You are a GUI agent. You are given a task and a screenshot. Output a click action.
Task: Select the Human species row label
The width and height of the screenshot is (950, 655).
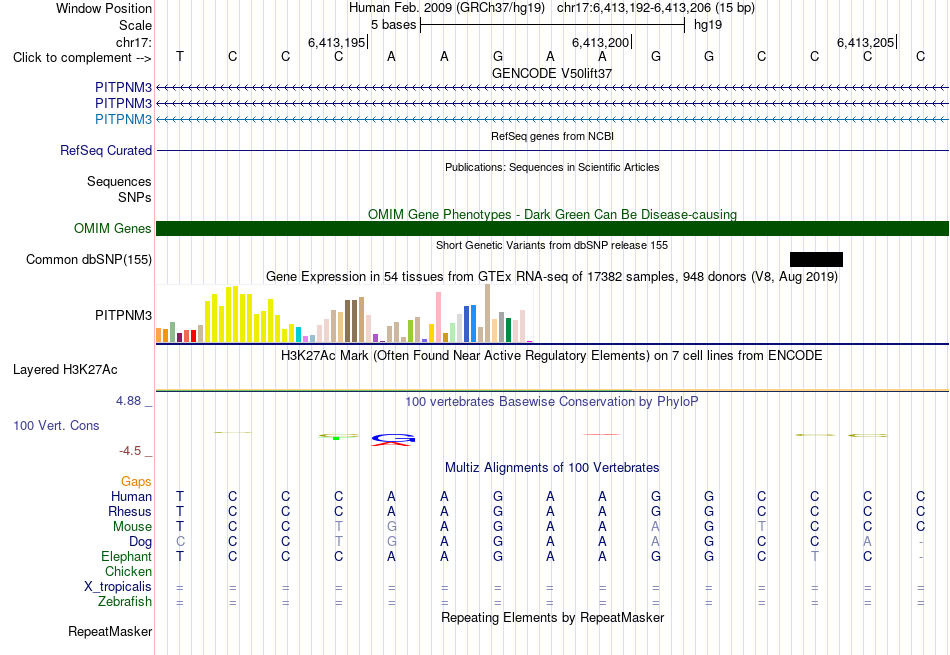pyautogui.click(x=131, y=496)
